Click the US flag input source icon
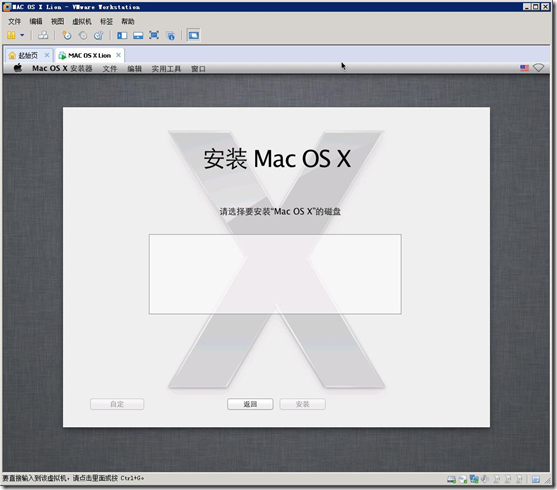Image resolution: width=557 pixels, height=490 pixels. coord(524,68)
